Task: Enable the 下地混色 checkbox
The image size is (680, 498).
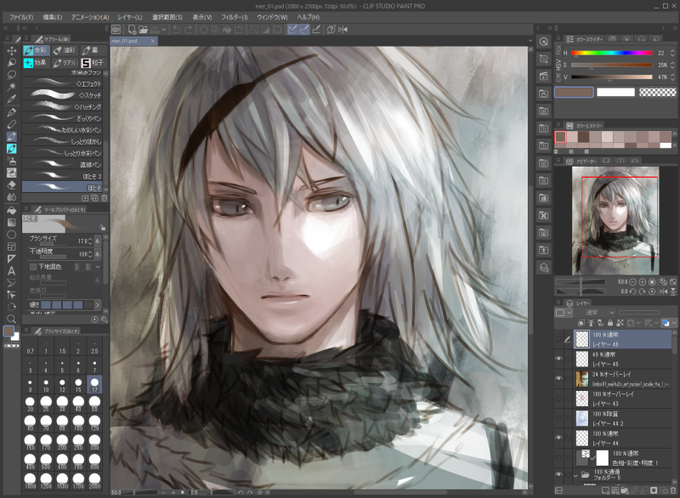Action: 33,266
